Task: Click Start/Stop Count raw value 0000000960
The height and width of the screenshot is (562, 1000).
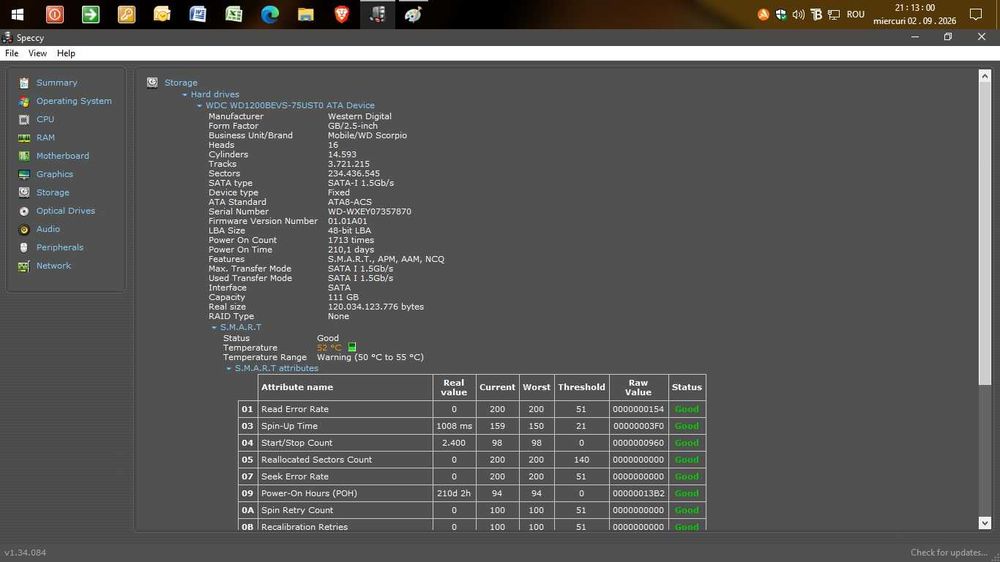Action: point(638,443)
